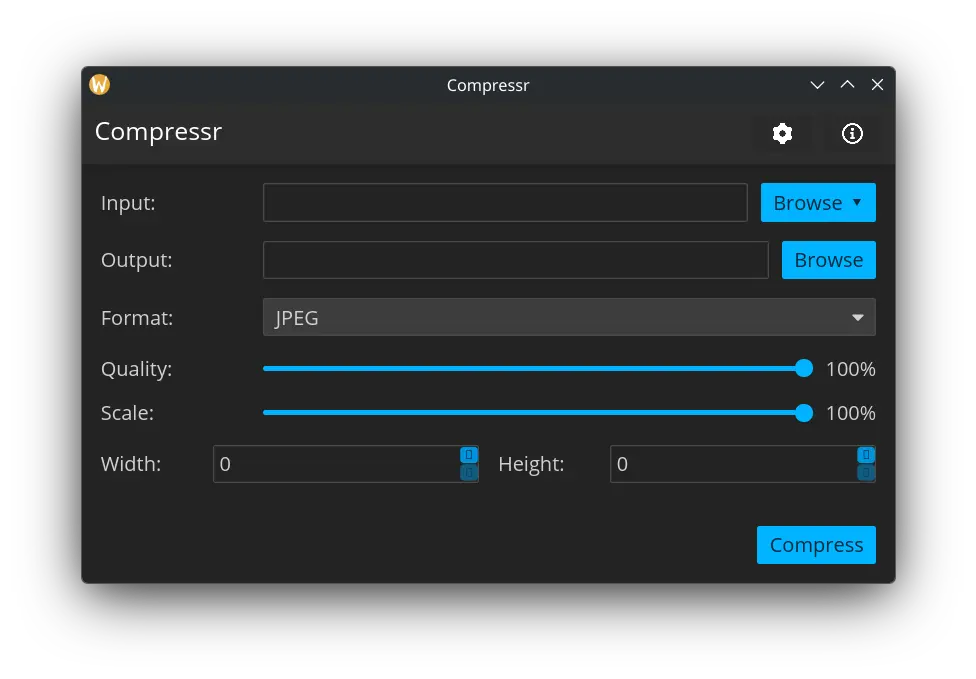Click the Quality slider handle
This screenshot has width=976, height=679.
tap(804, 368)
